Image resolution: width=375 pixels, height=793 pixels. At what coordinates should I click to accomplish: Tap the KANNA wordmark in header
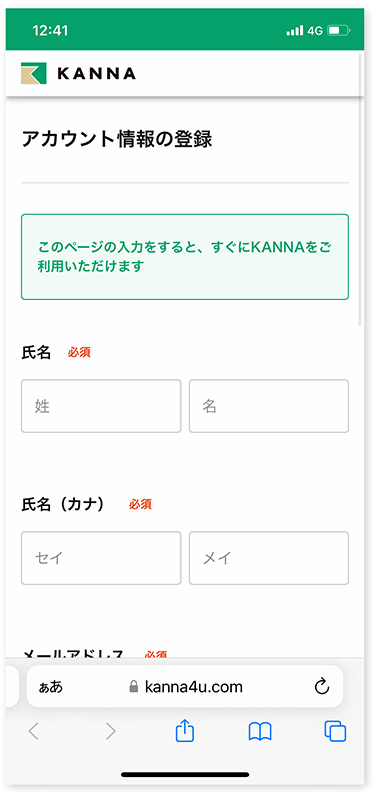[x=97, y=74]
